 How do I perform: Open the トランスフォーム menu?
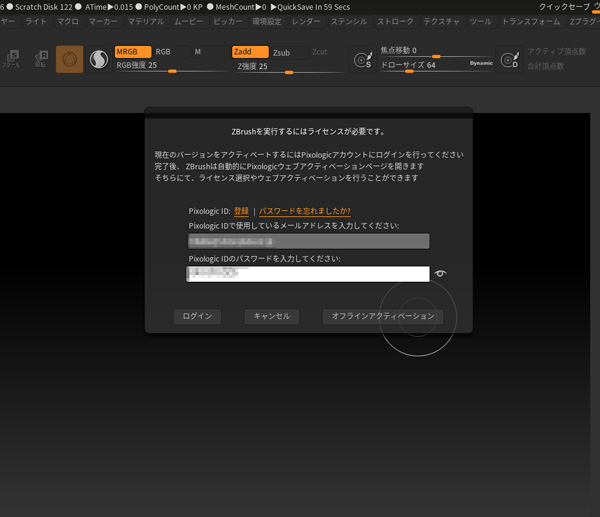tap(531, 22)
